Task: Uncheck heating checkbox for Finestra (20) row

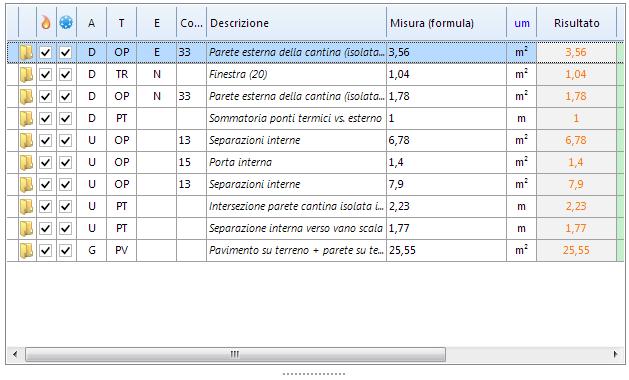Action: click(x=46, y=74)
